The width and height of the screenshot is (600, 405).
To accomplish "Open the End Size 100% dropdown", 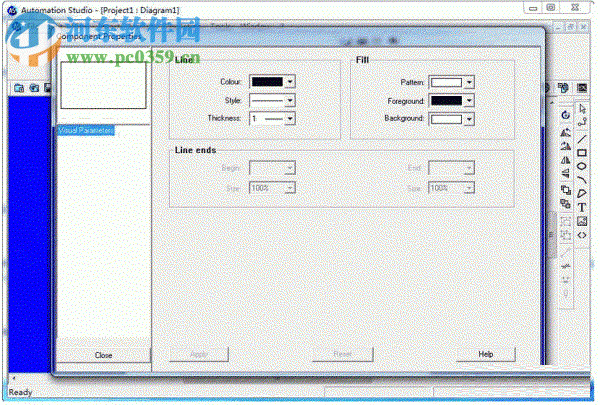I will (469, 188).
